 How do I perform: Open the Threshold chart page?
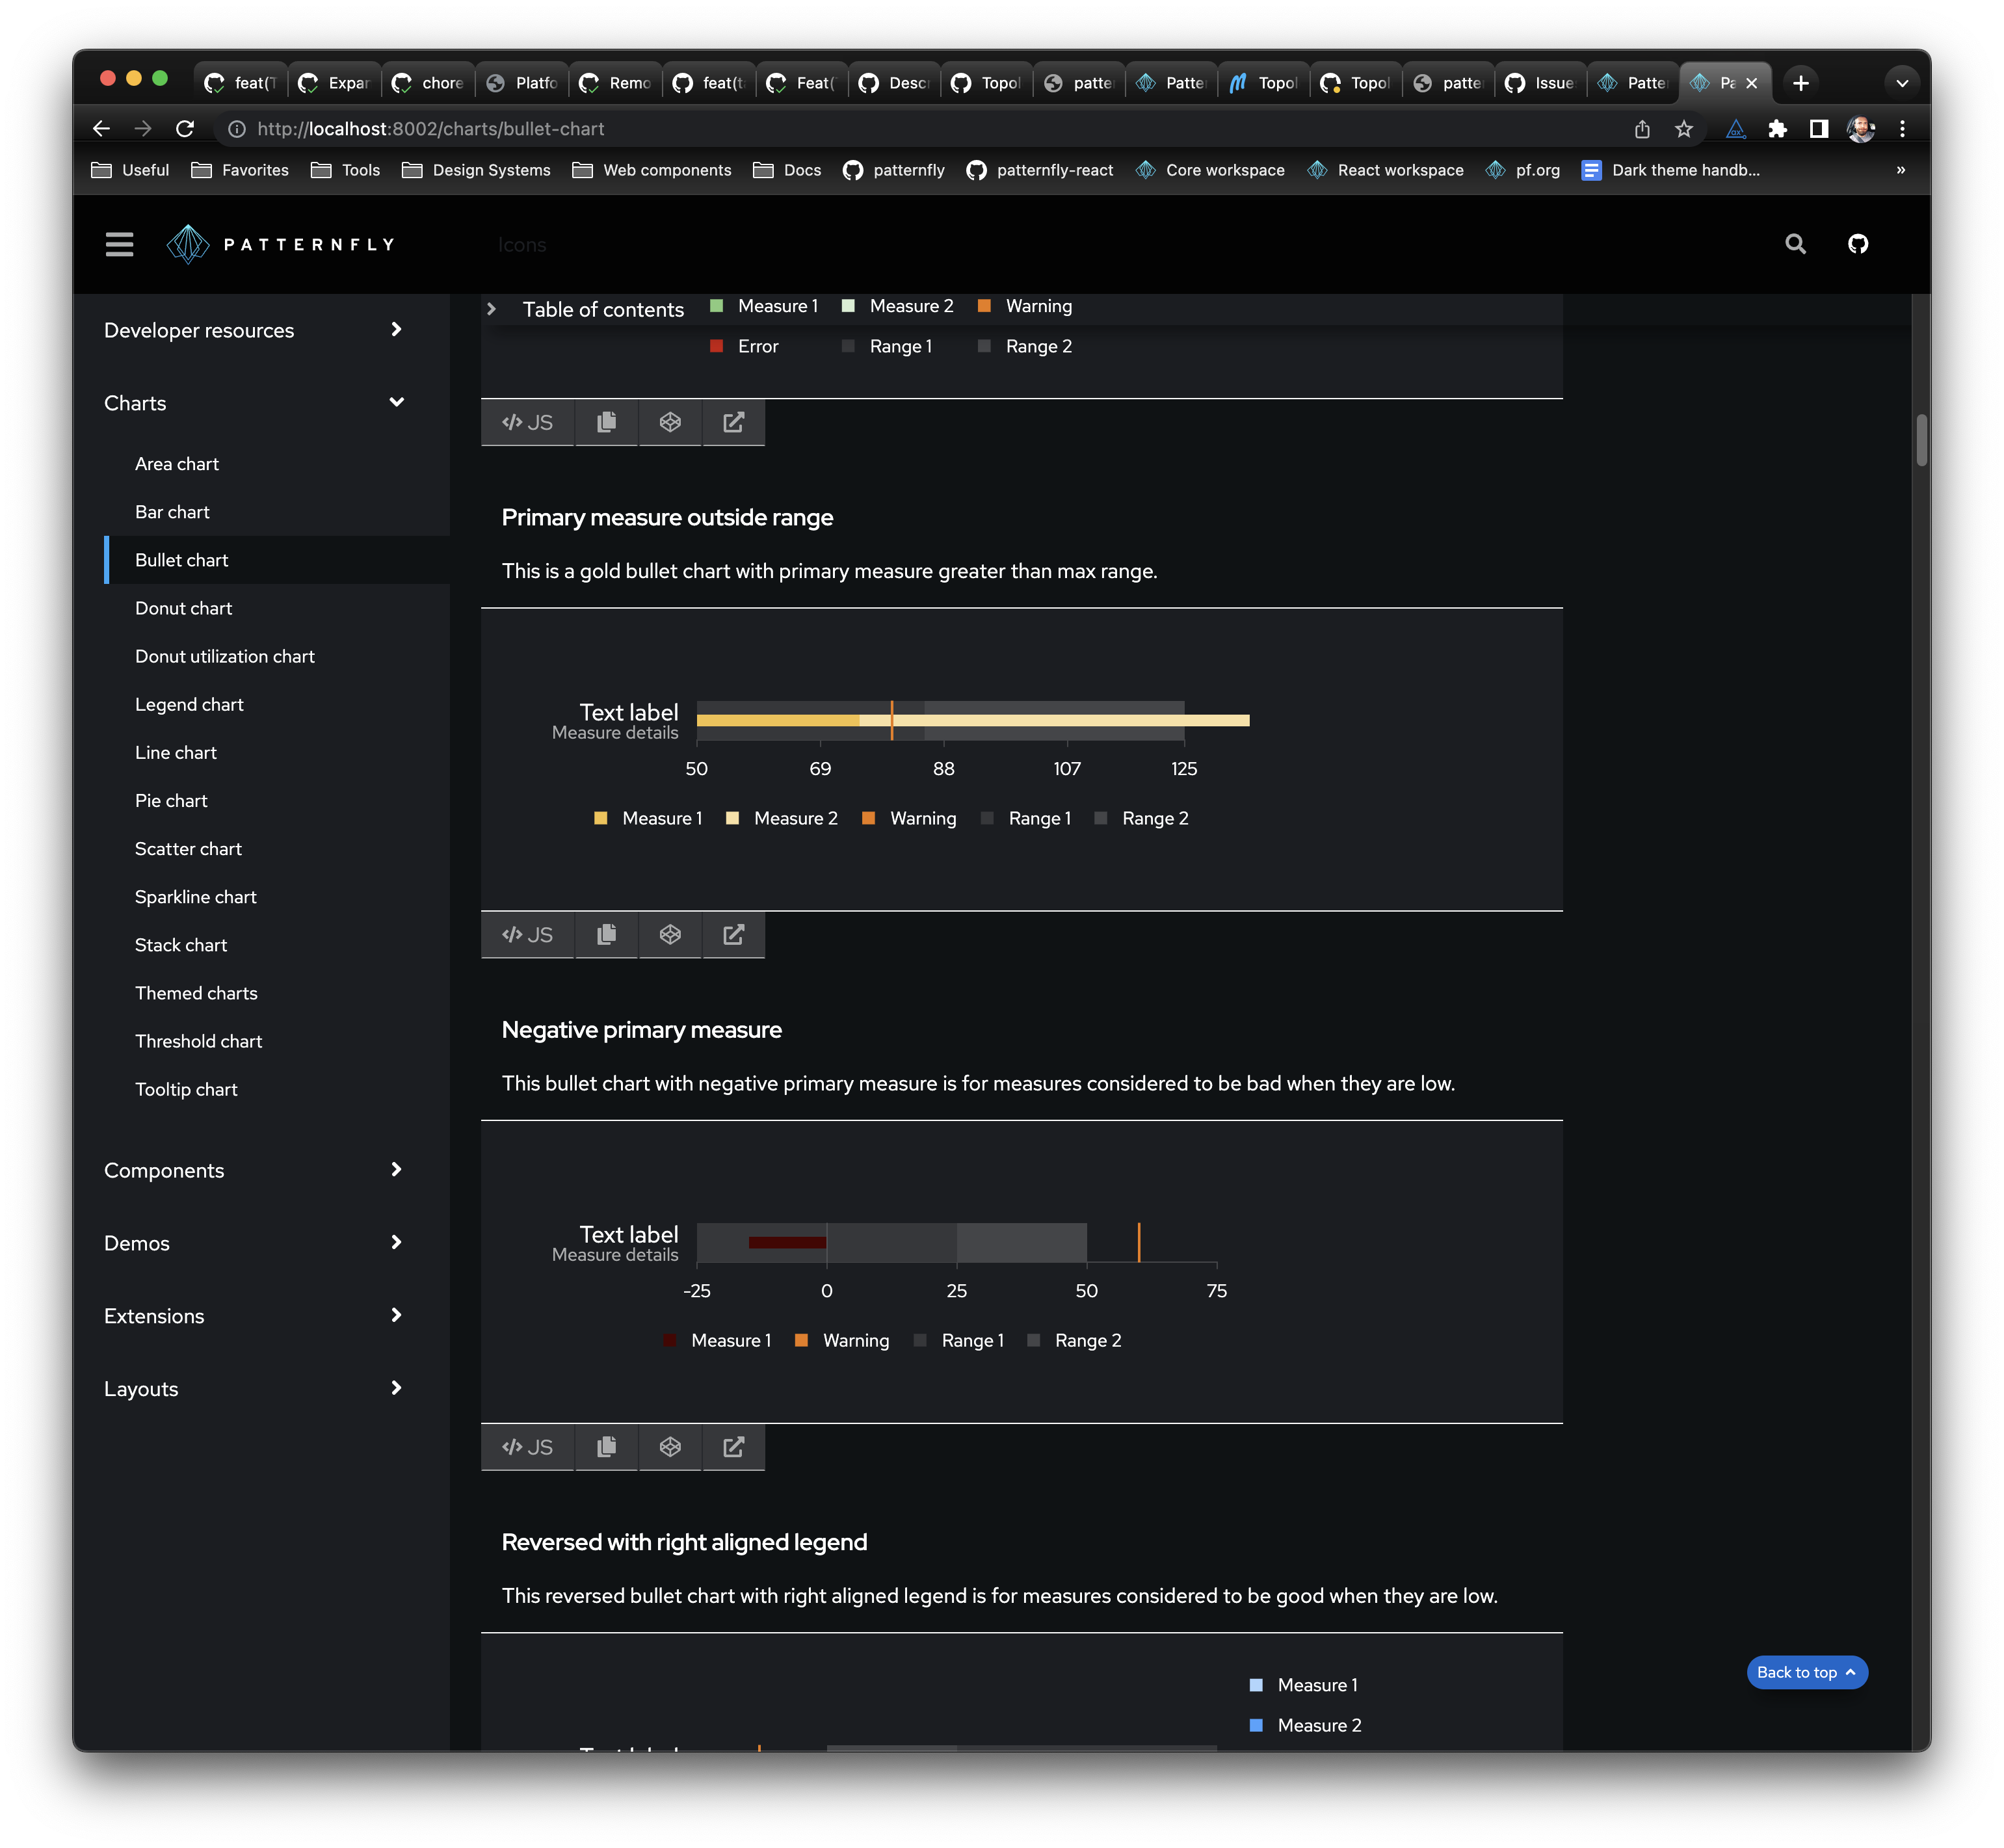click(x=198, y=1041)
